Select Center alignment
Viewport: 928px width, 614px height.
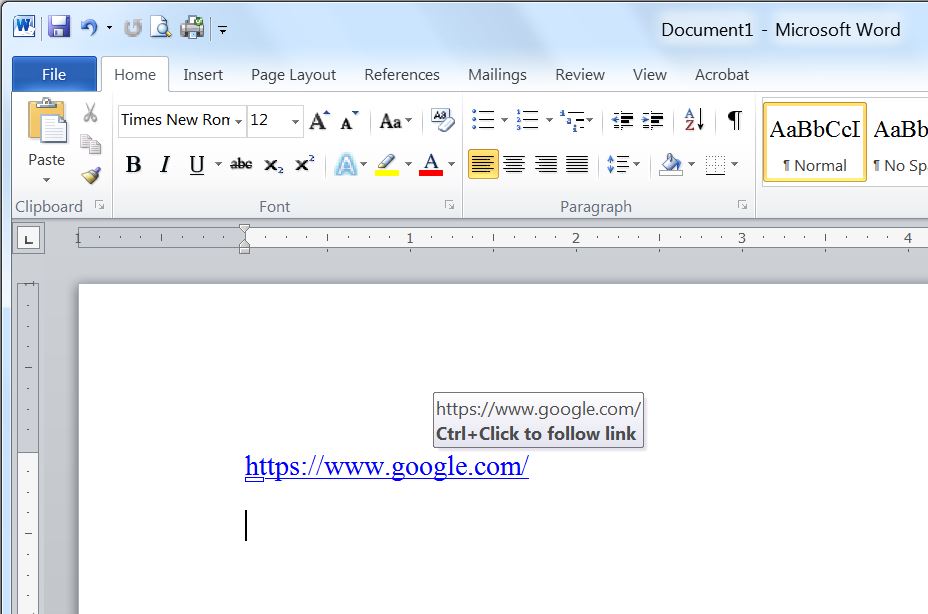click(x=514, y=164)
